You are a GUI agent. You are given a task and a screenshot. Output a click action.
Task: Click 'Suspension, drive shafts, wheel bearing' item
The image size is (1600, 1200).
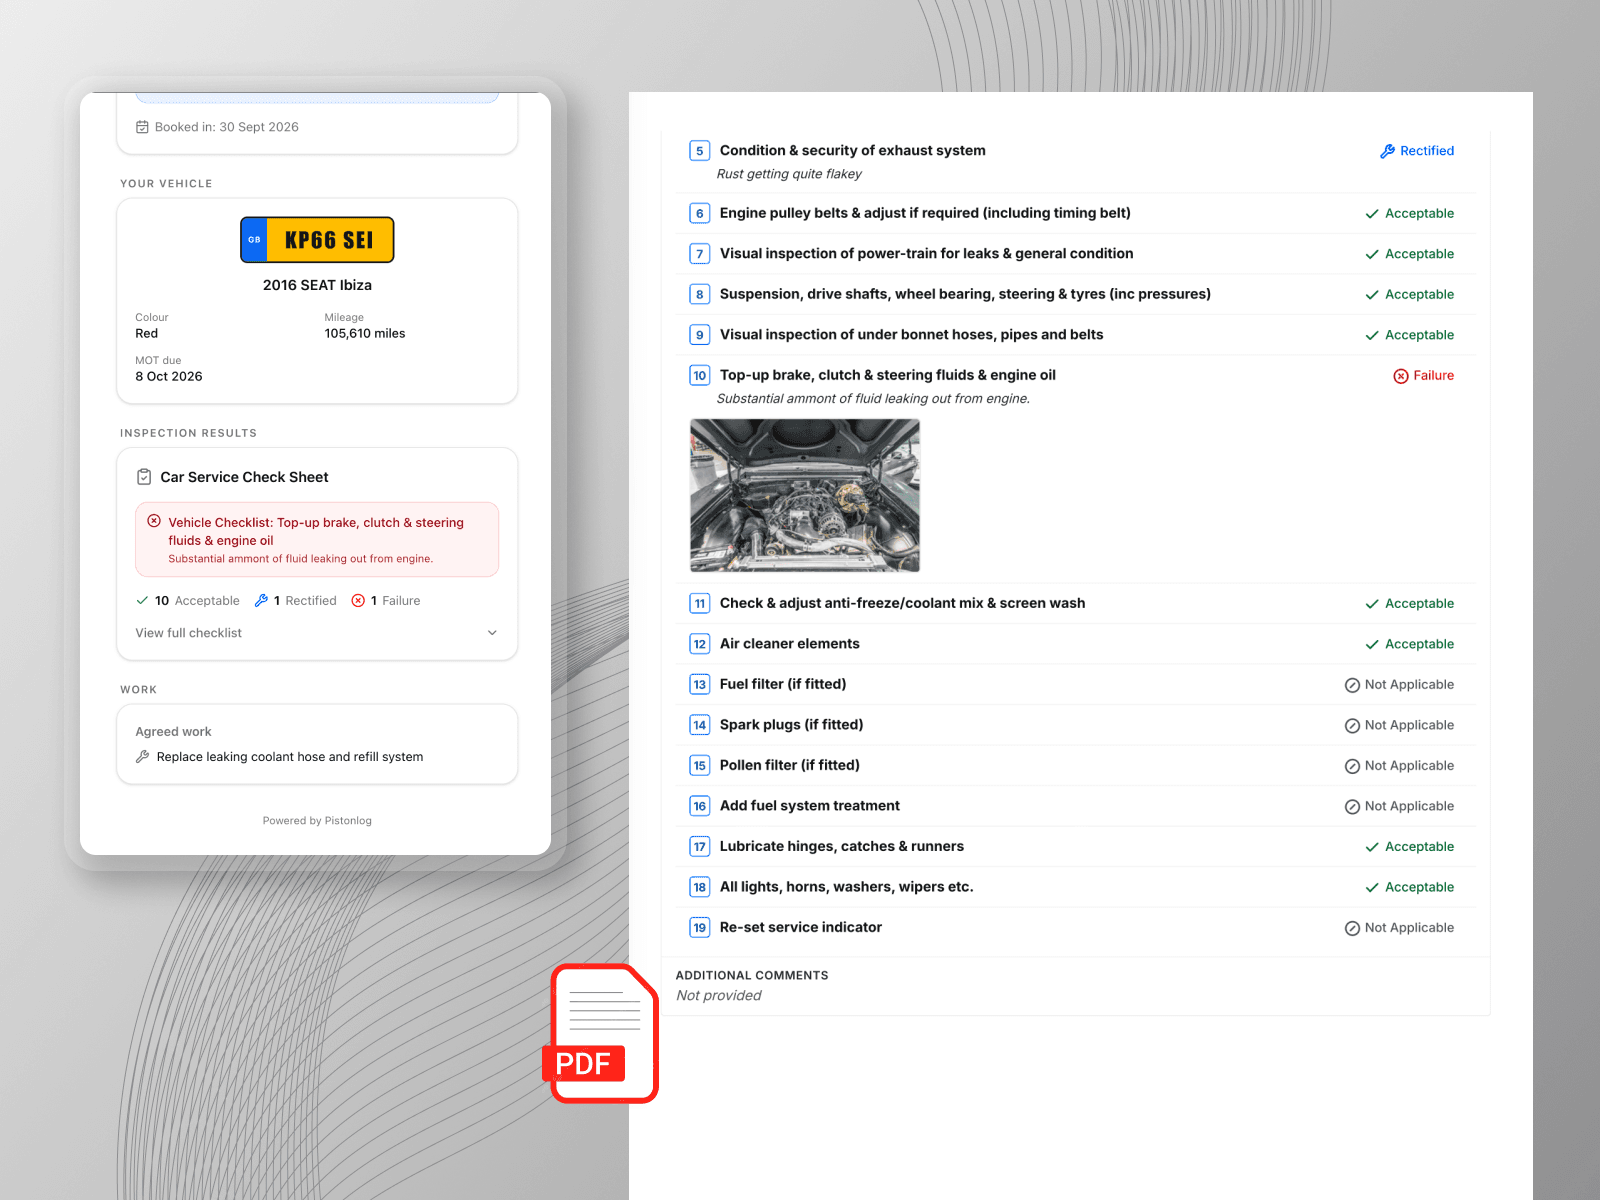(x=965, y=294)
